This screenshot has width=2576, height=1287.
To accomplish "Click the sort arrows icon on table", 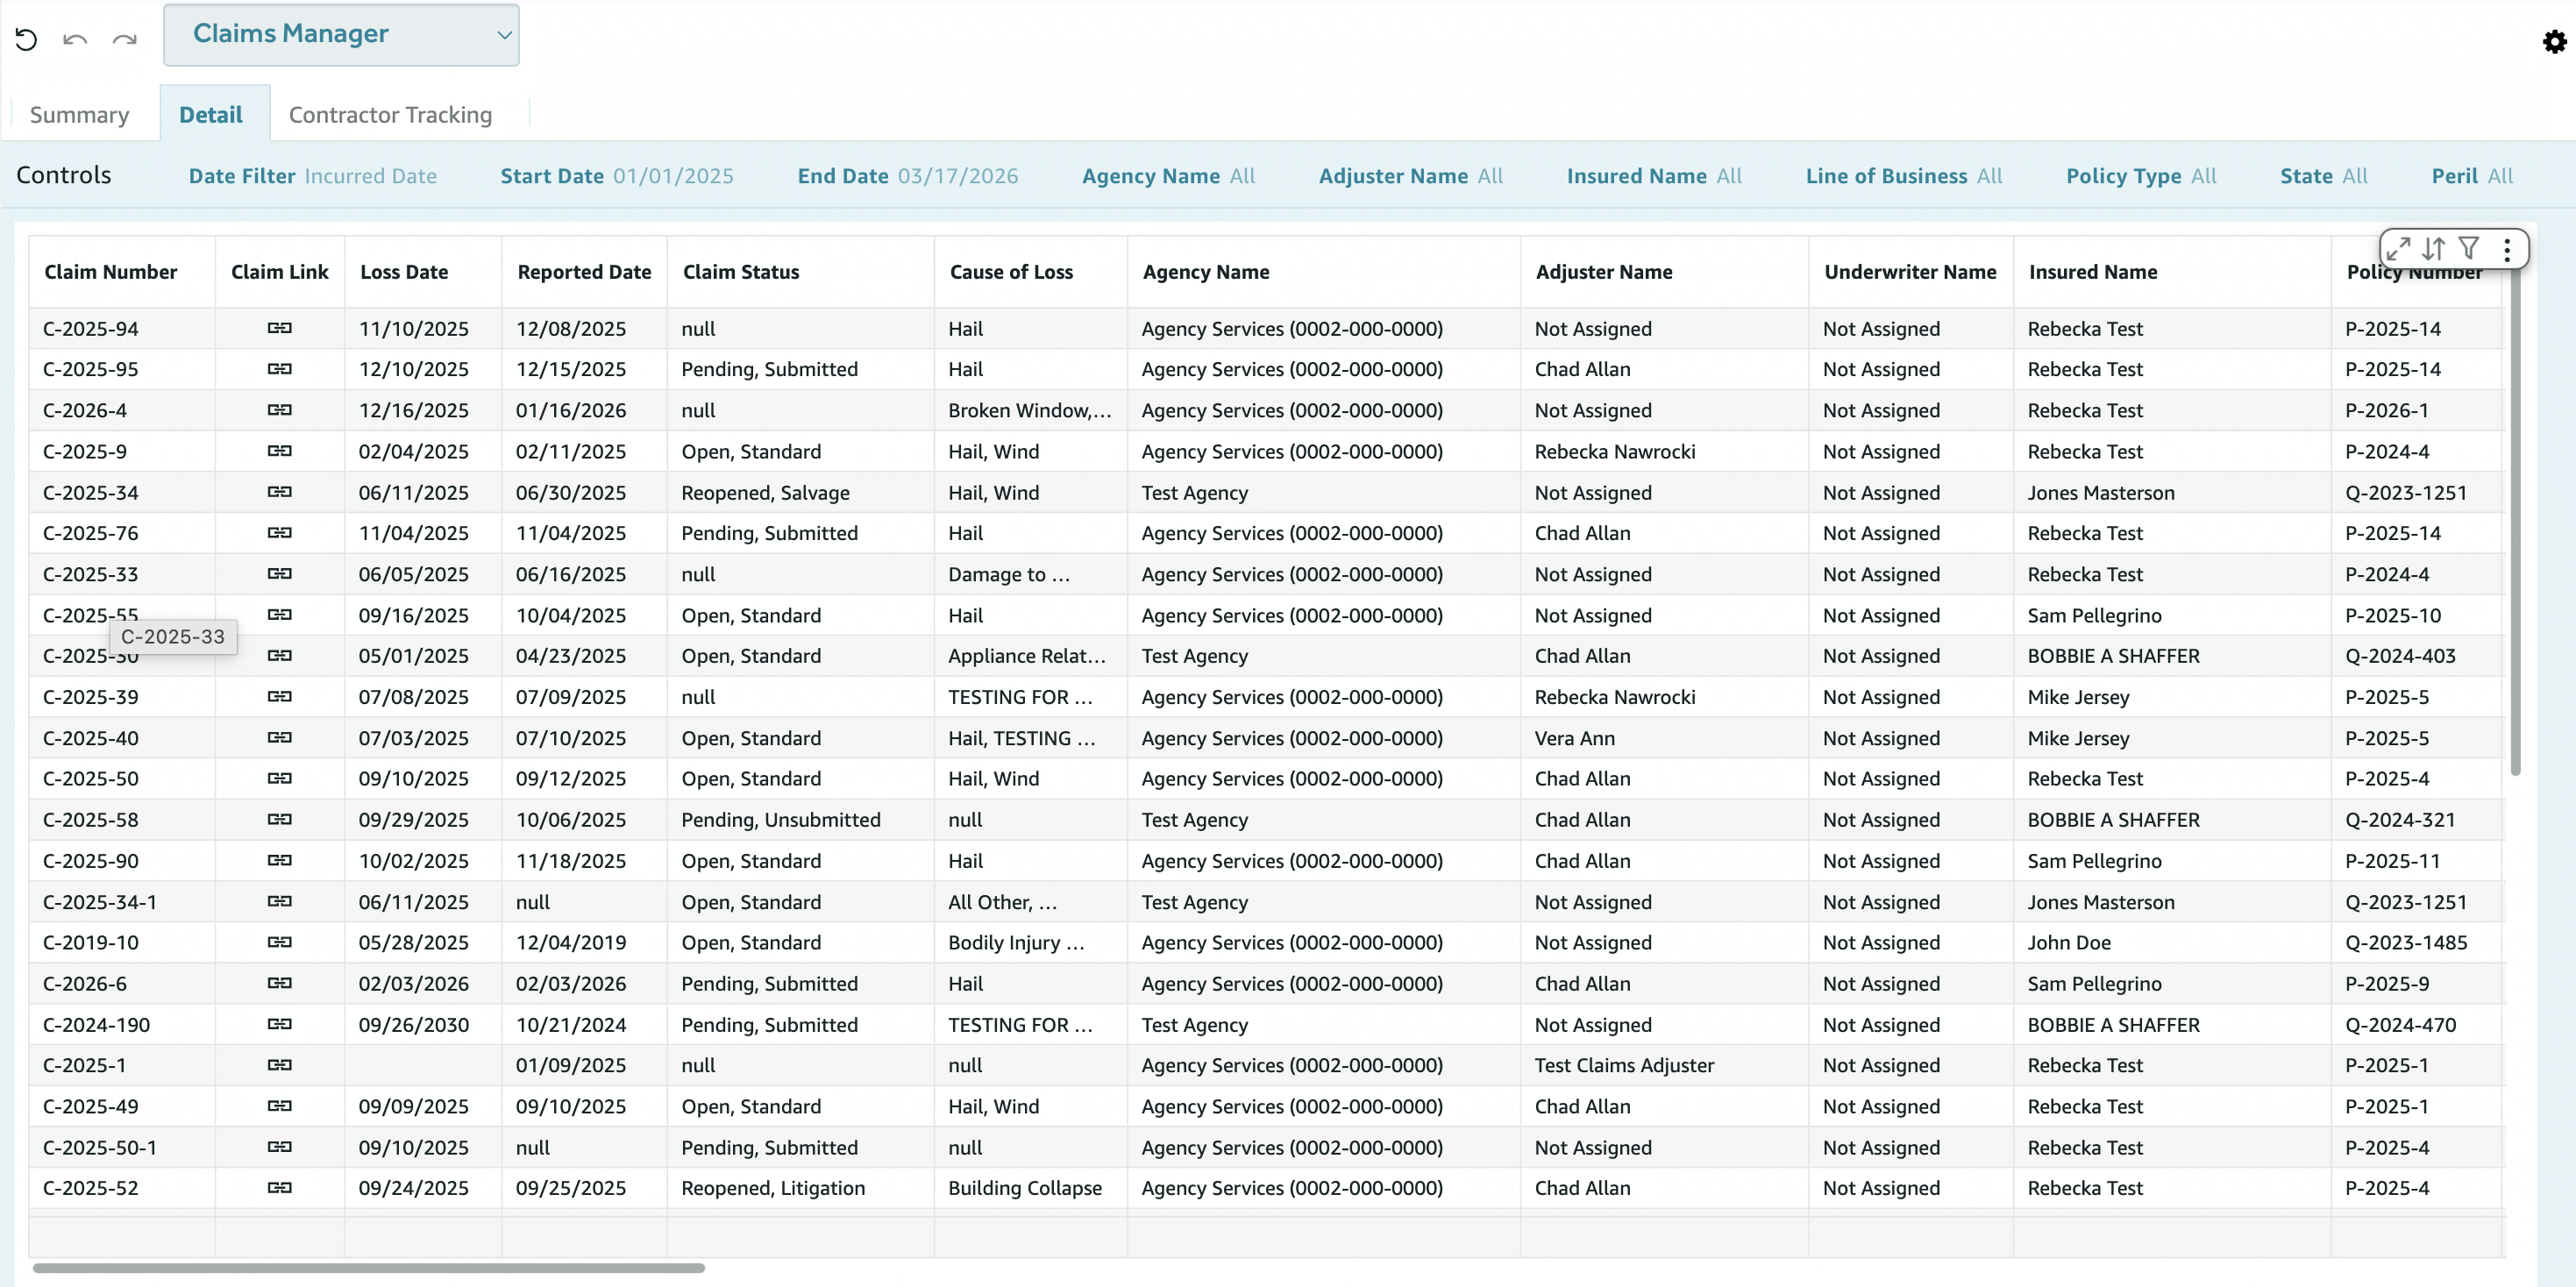I will pyautogui.click(x=2433, y=249).
